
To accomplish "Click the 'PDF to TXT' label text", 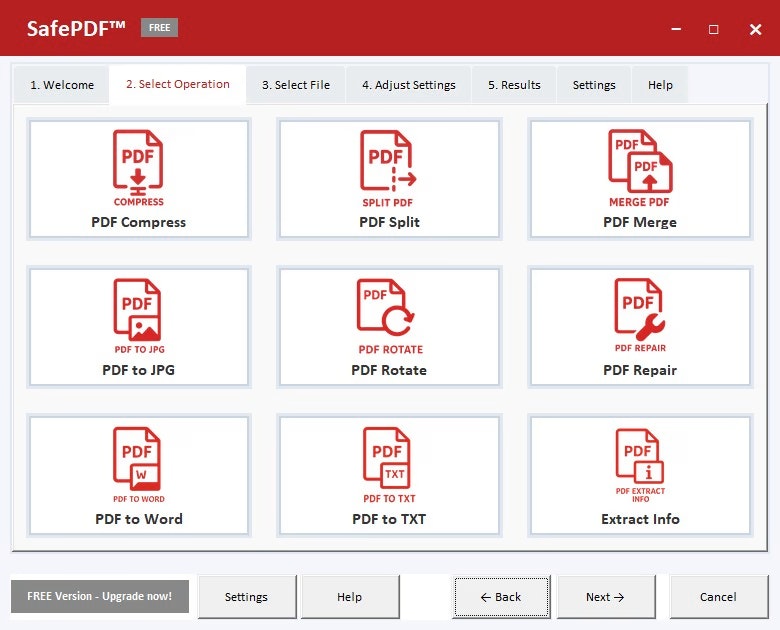I will click(x=389, y=519).
